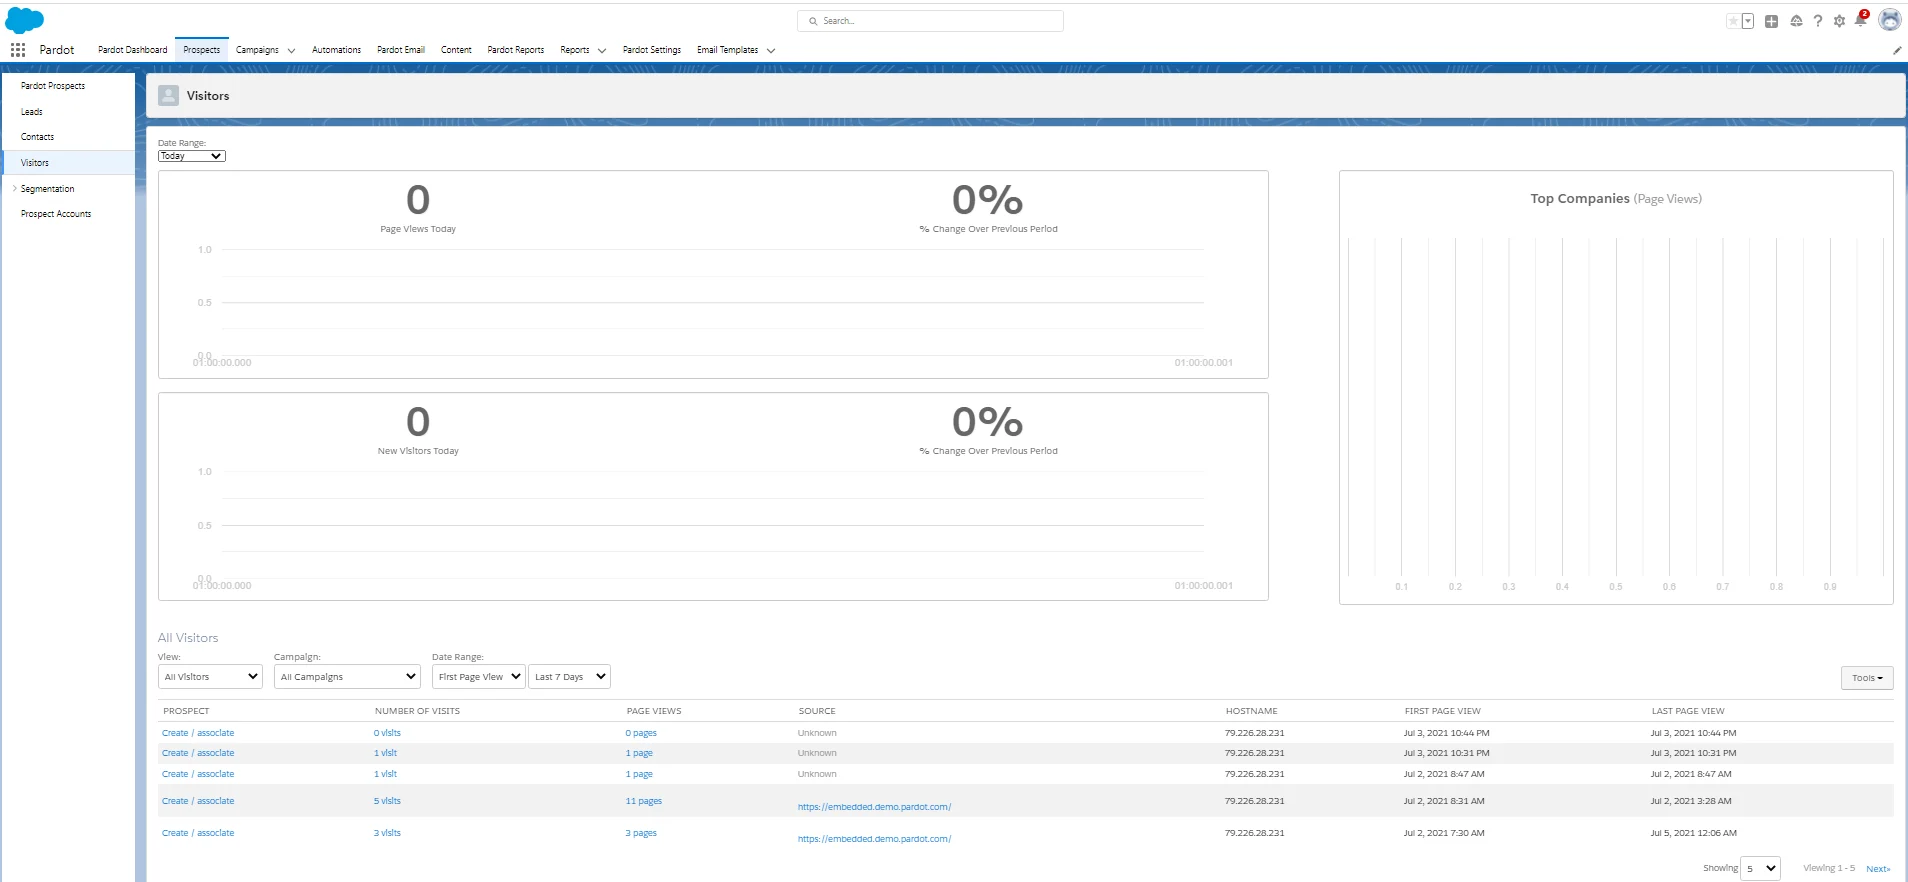Click the magnifier icon in the search bar
Viewport: 1908px width, 882px height.
tap(813, 21)
